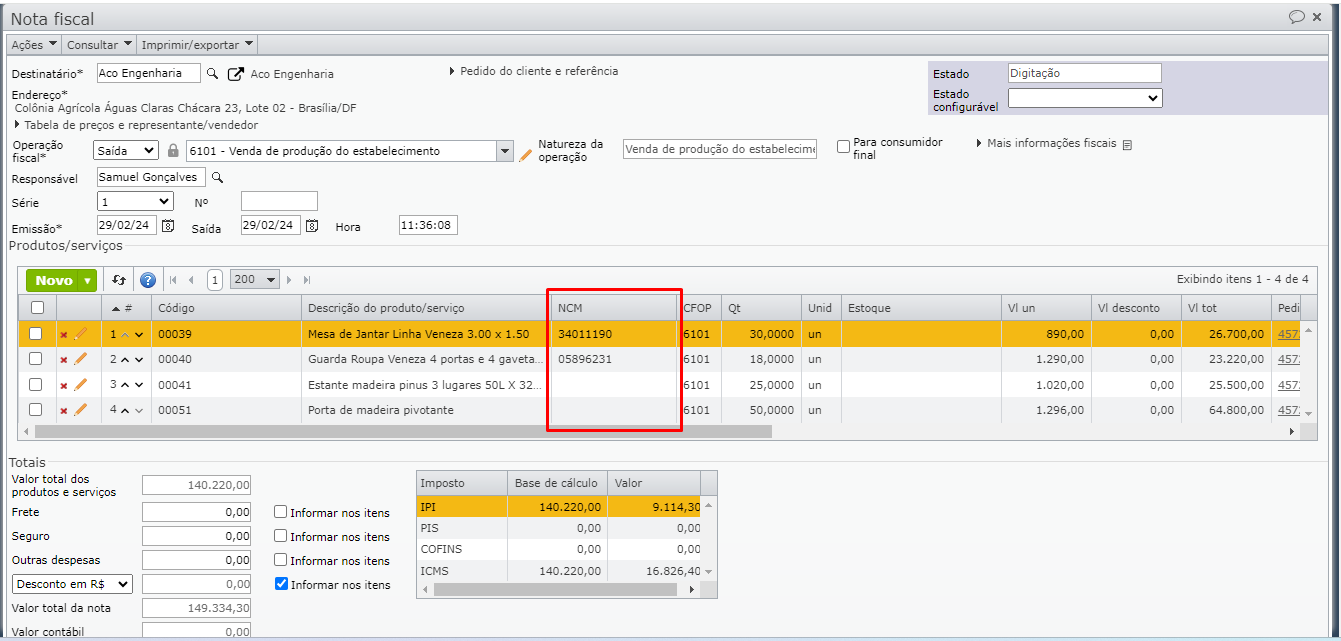Open the Imprimir/exportar menu
Viewport: 1341px width, 641px height.
click(197, 45)
